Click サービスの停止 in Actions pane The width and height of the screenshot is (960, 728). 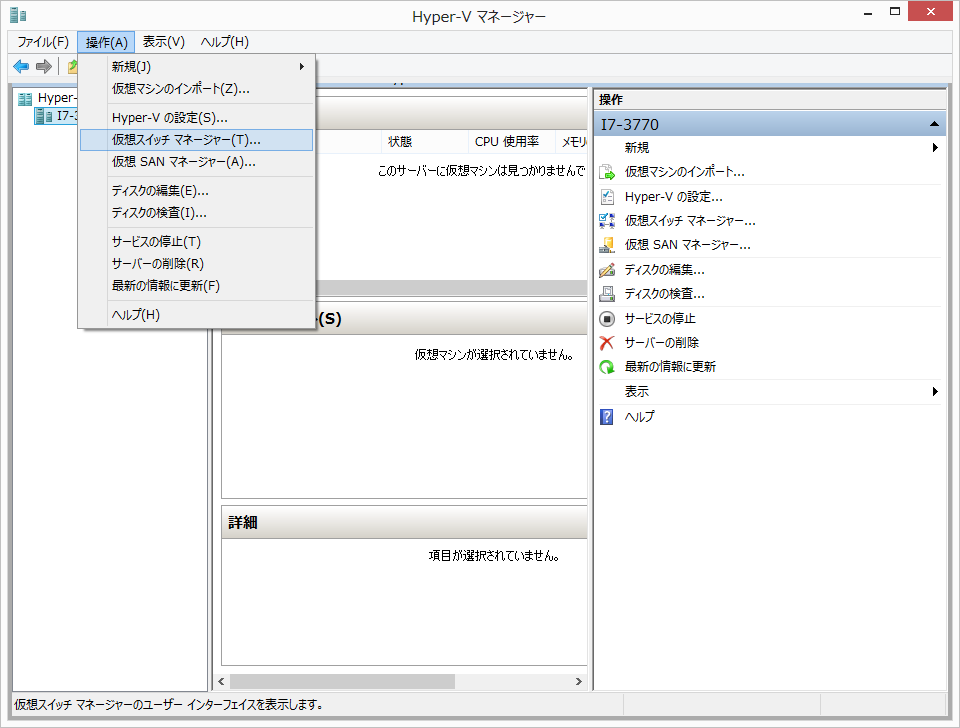tap(660, 318)
